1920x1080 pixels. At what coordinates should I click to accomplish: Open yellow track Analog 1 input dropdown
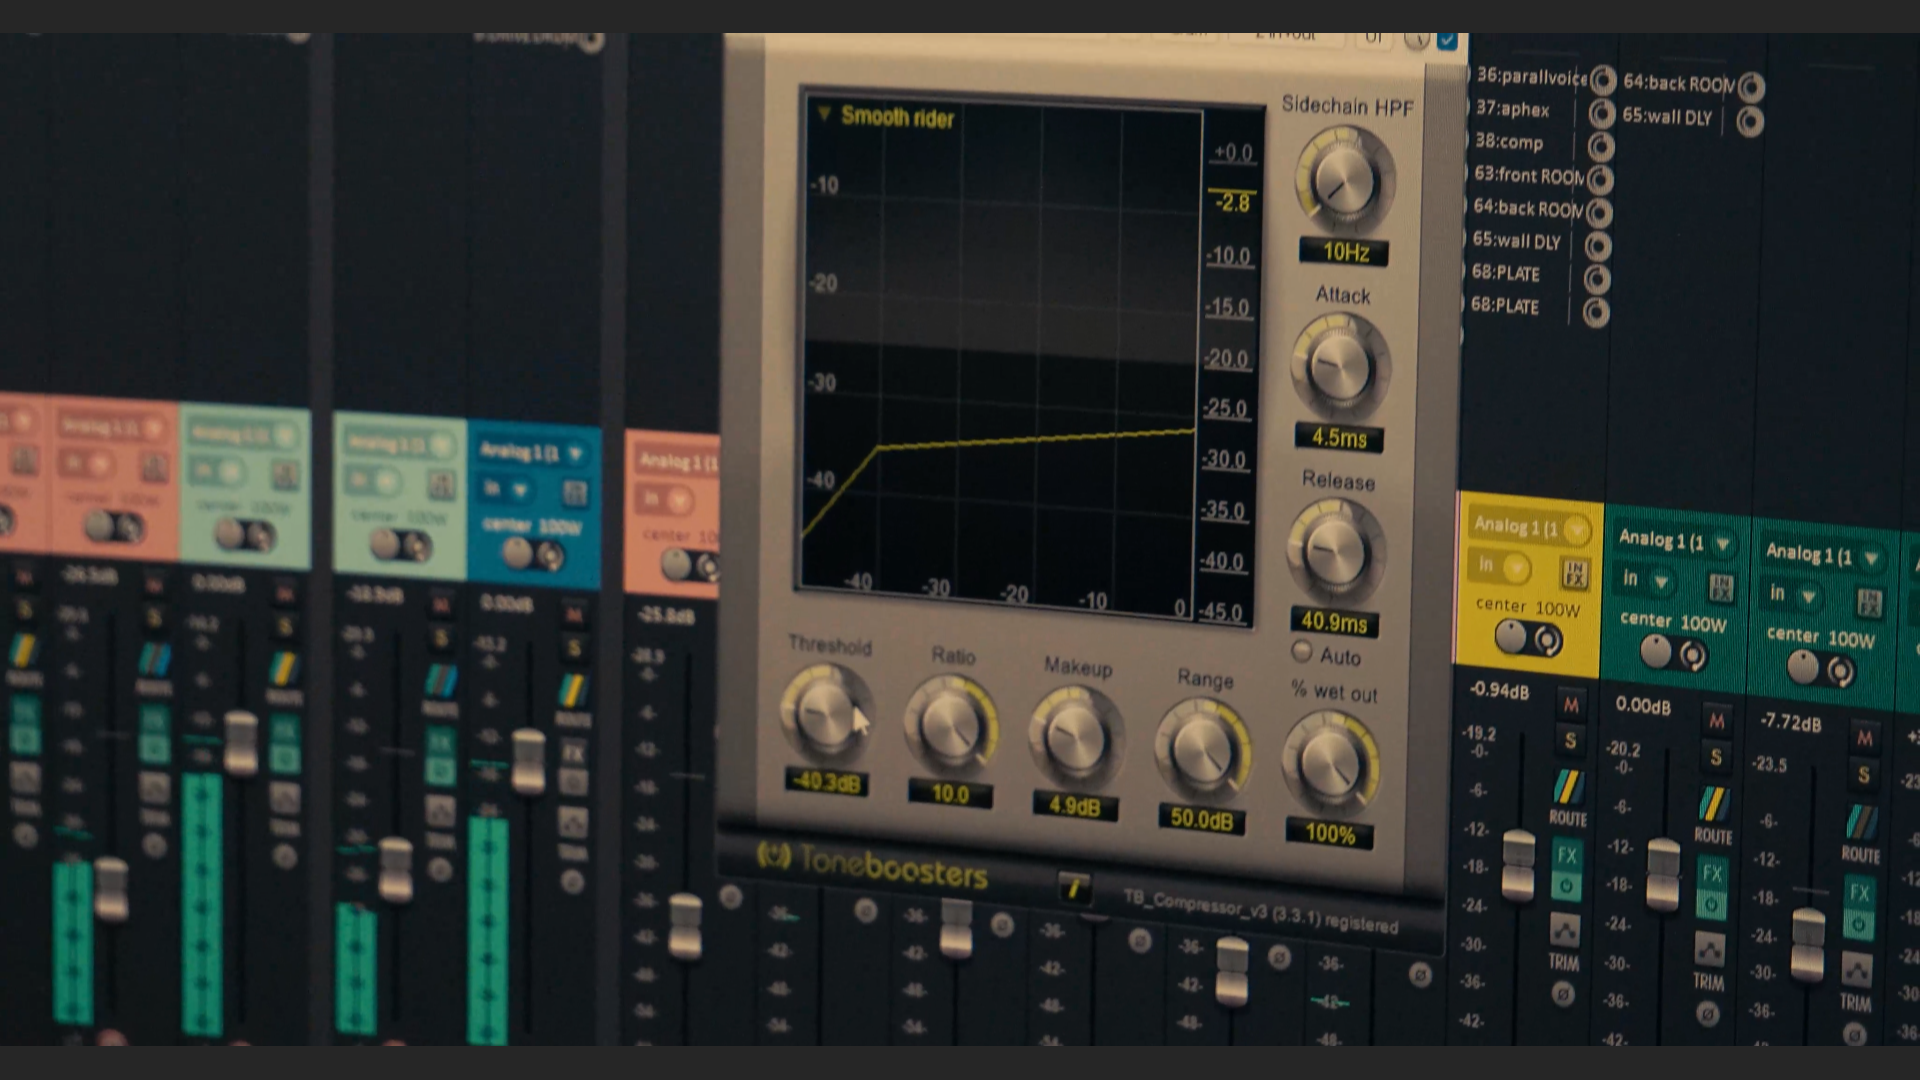[1576, 528]
